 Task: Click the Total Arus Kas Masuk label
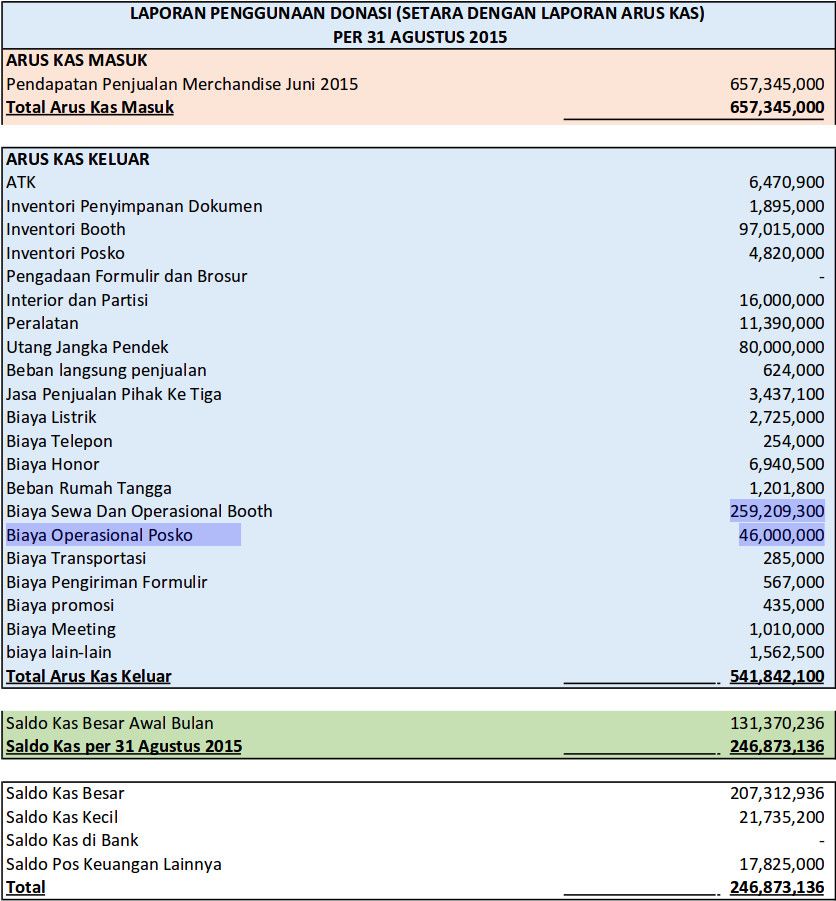(x=90, y=107)
